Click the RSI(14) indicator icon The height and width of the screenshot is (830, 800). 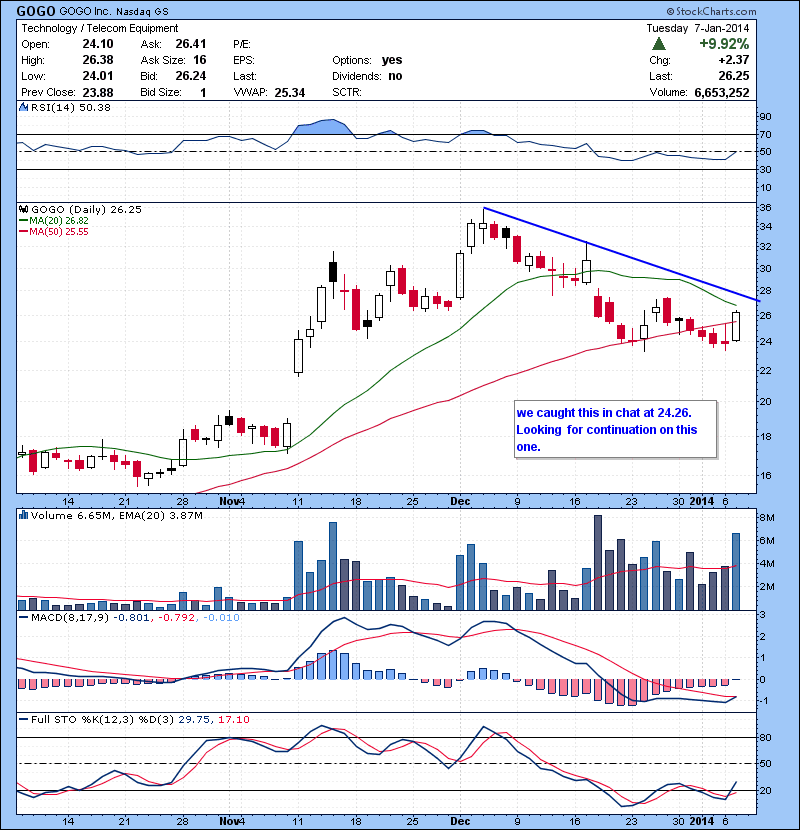point(23,107)
